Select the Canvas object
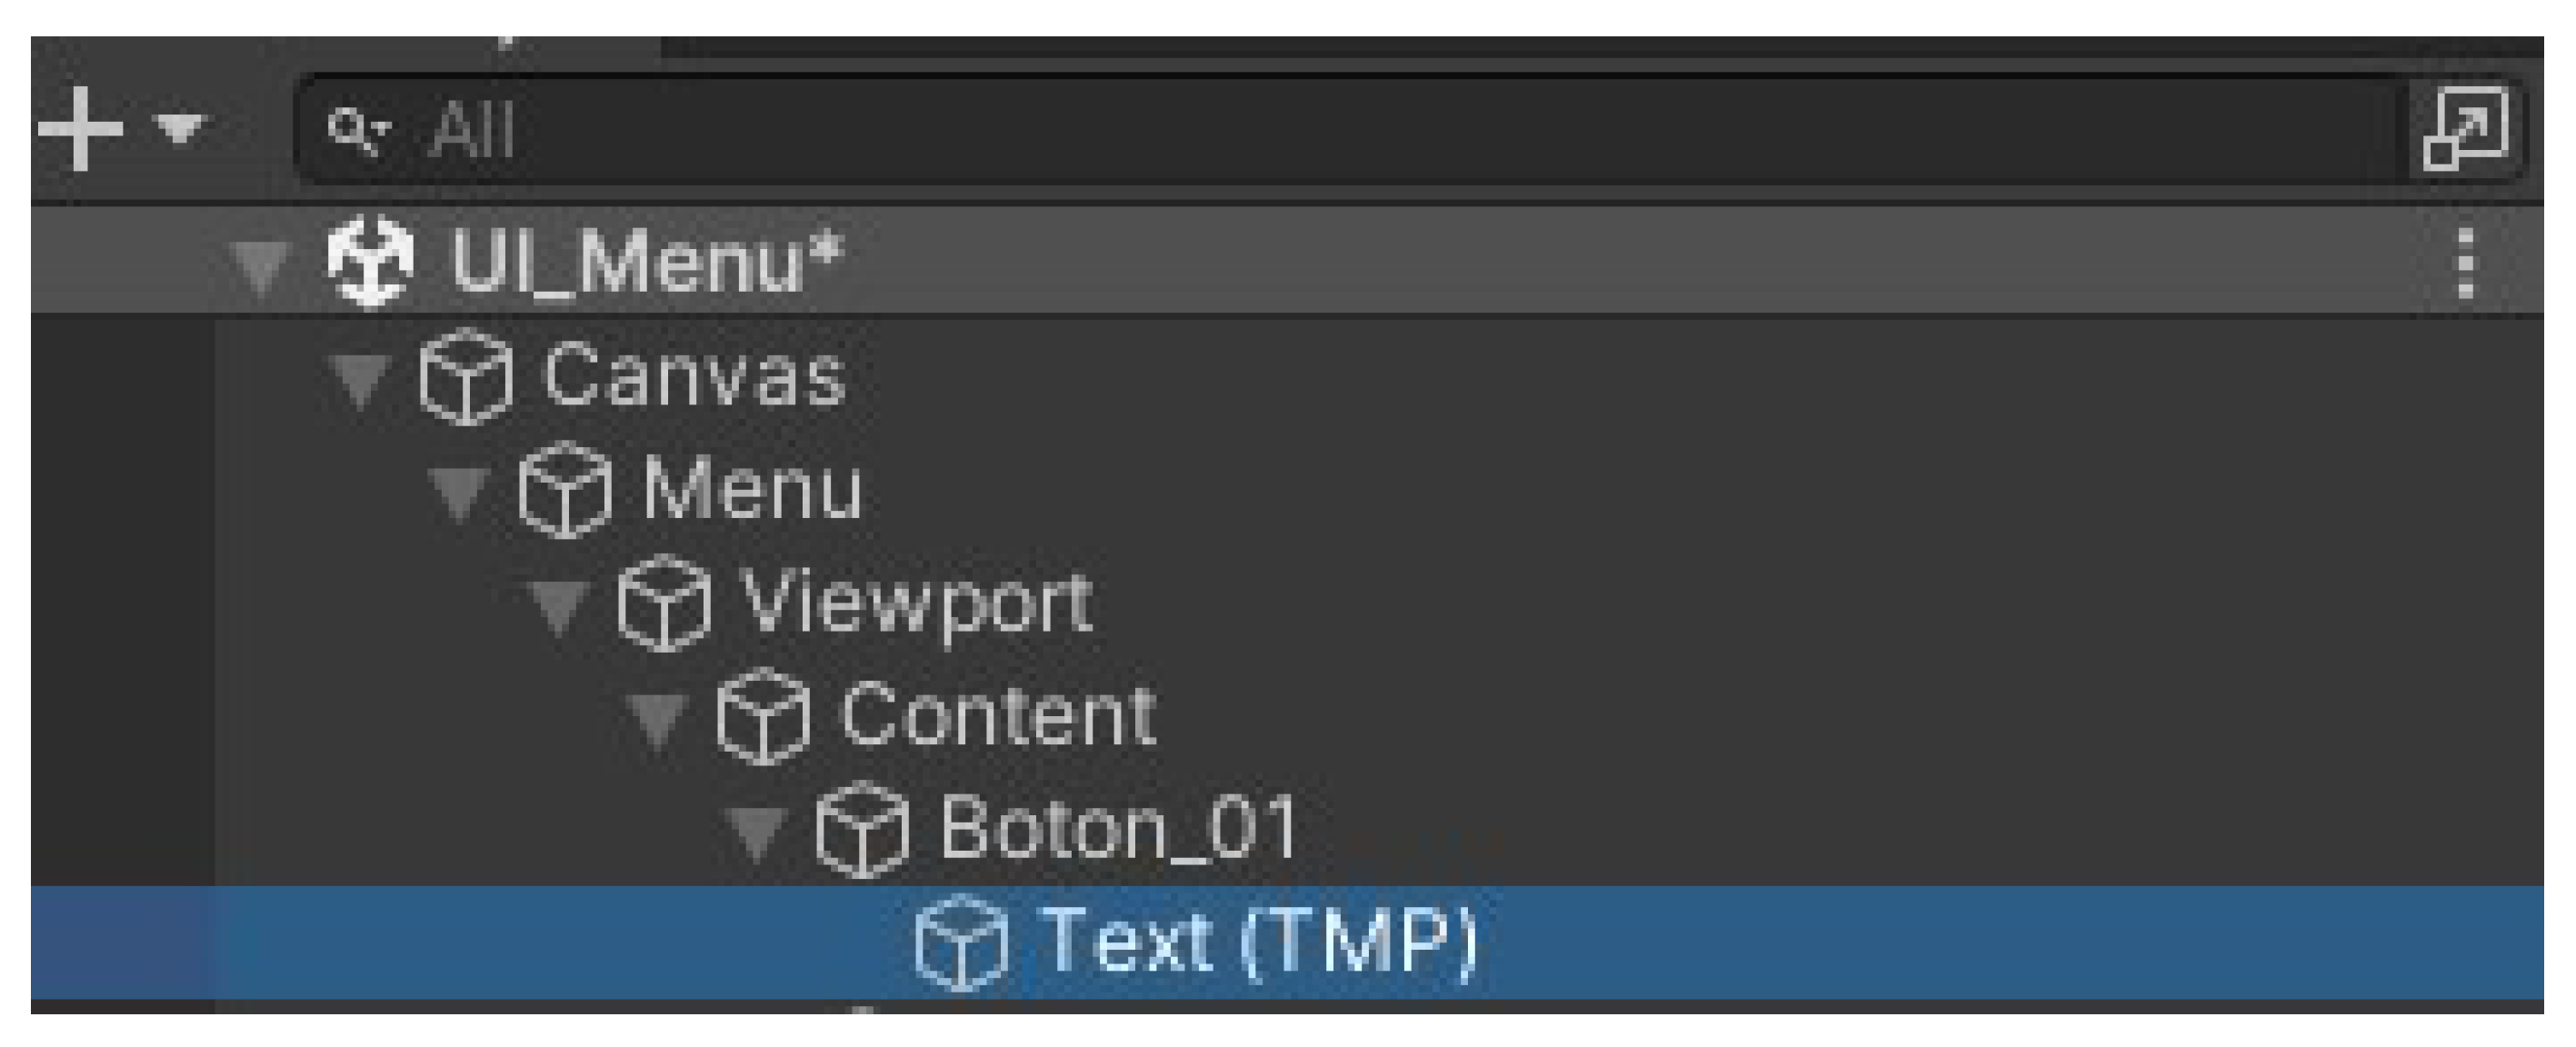Image resolution: width=2576 pixels, height=1047 pixels. pos(694,378)
